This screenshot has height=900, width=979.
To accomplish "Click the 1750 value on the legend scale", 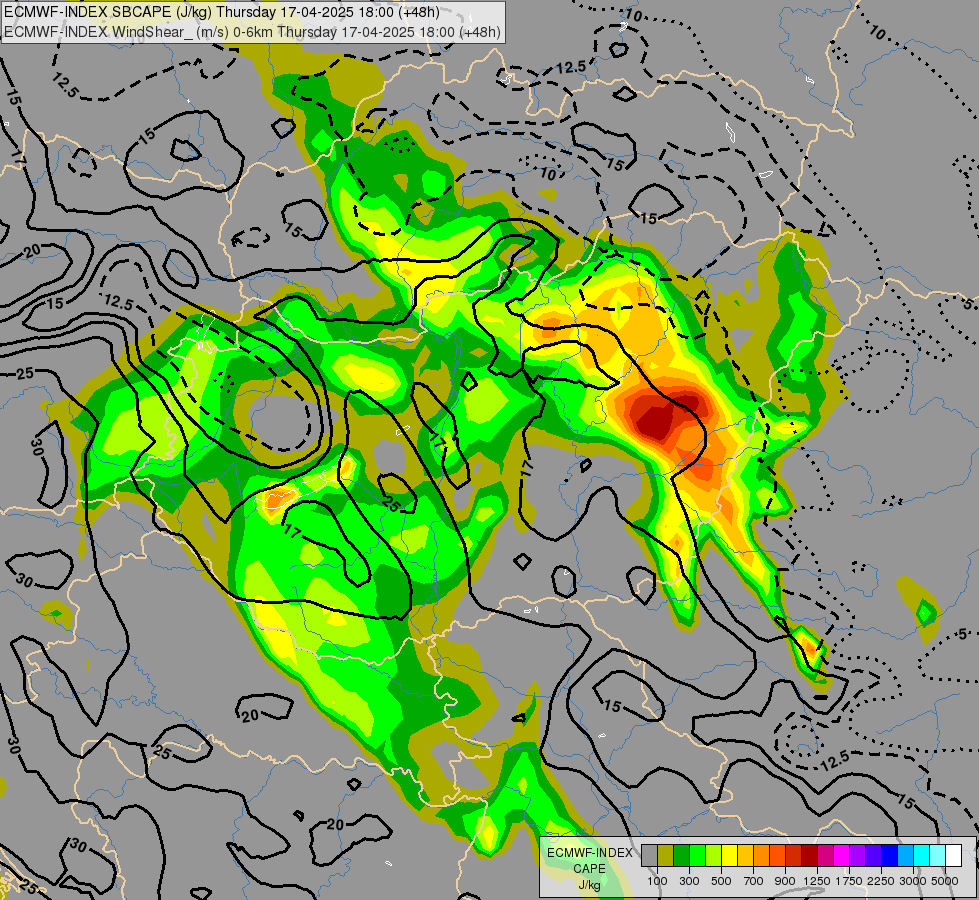I will click(849, 881).
